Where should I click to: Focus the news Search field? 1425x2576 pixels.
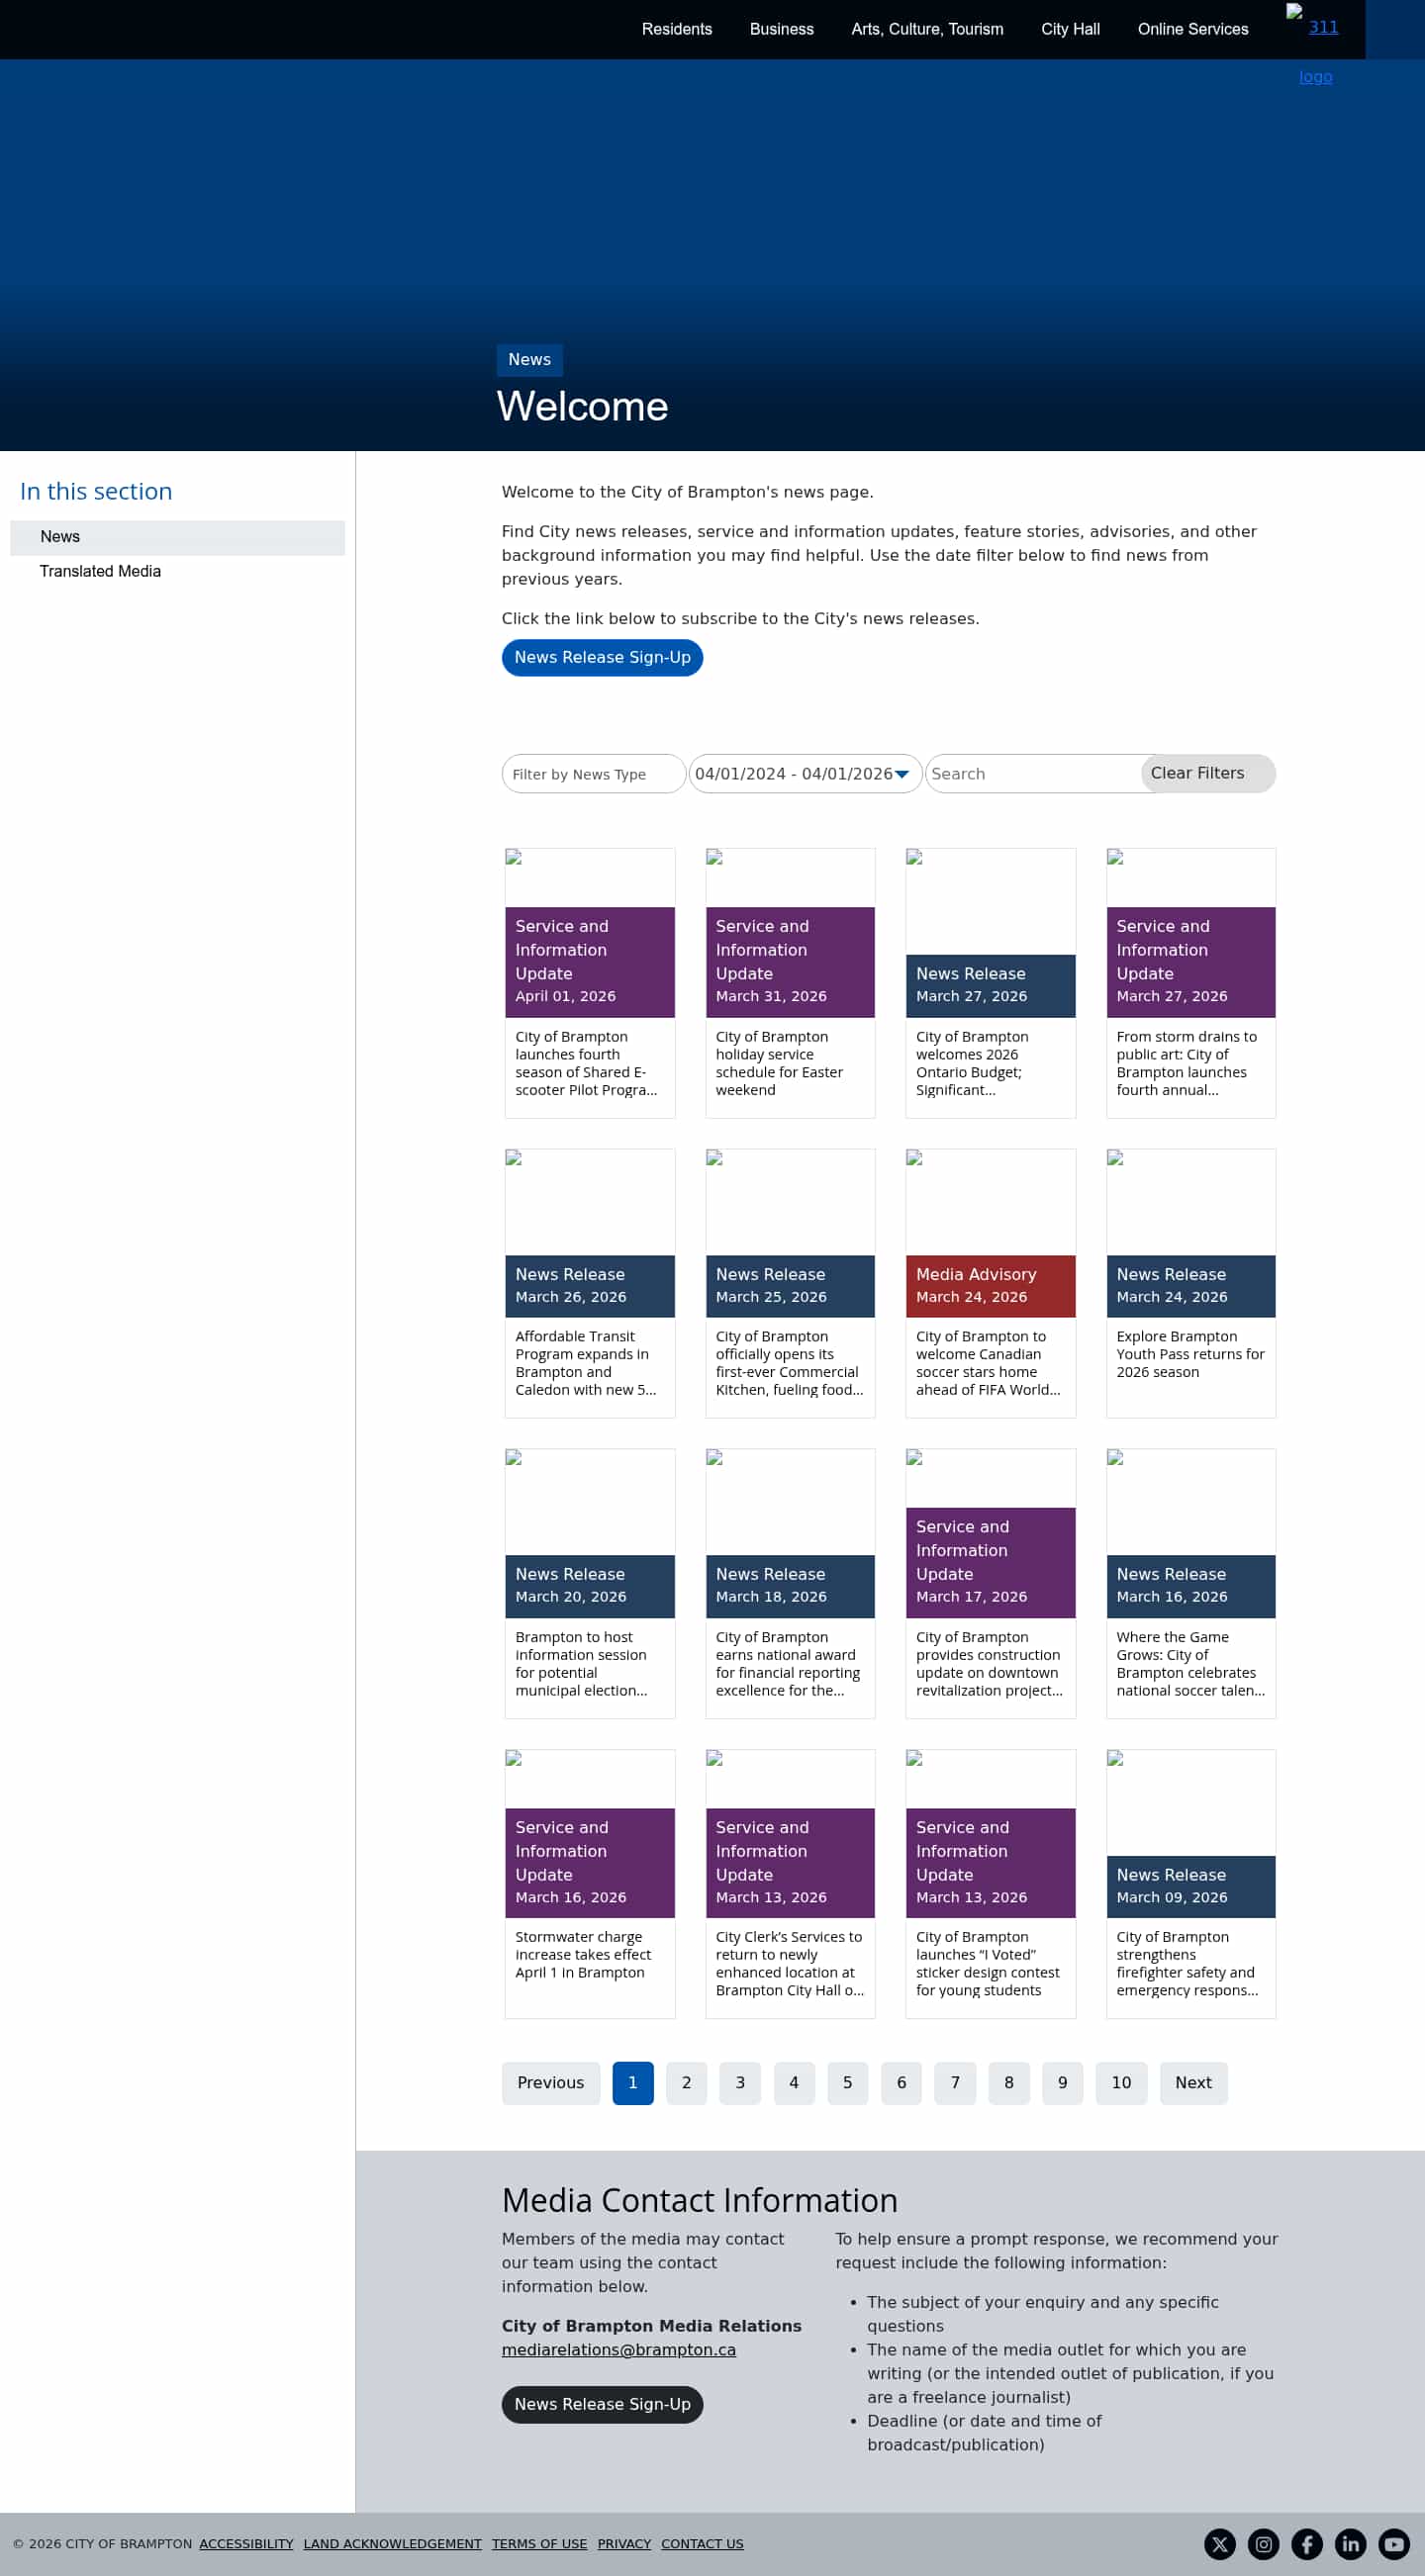point(1030,774)
